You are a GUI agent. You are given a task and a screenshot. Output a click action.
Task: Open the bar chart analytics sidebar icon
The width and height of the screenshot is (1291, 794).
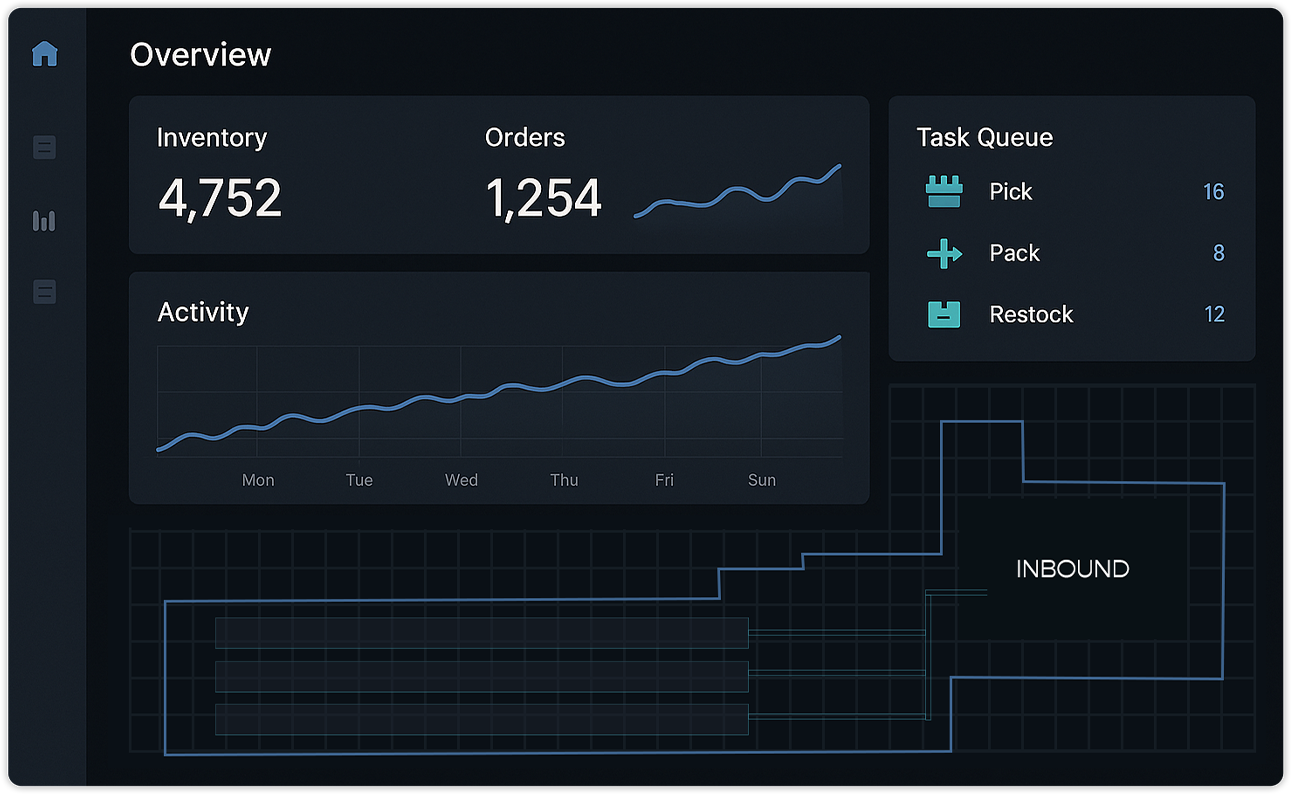point(45,221)
